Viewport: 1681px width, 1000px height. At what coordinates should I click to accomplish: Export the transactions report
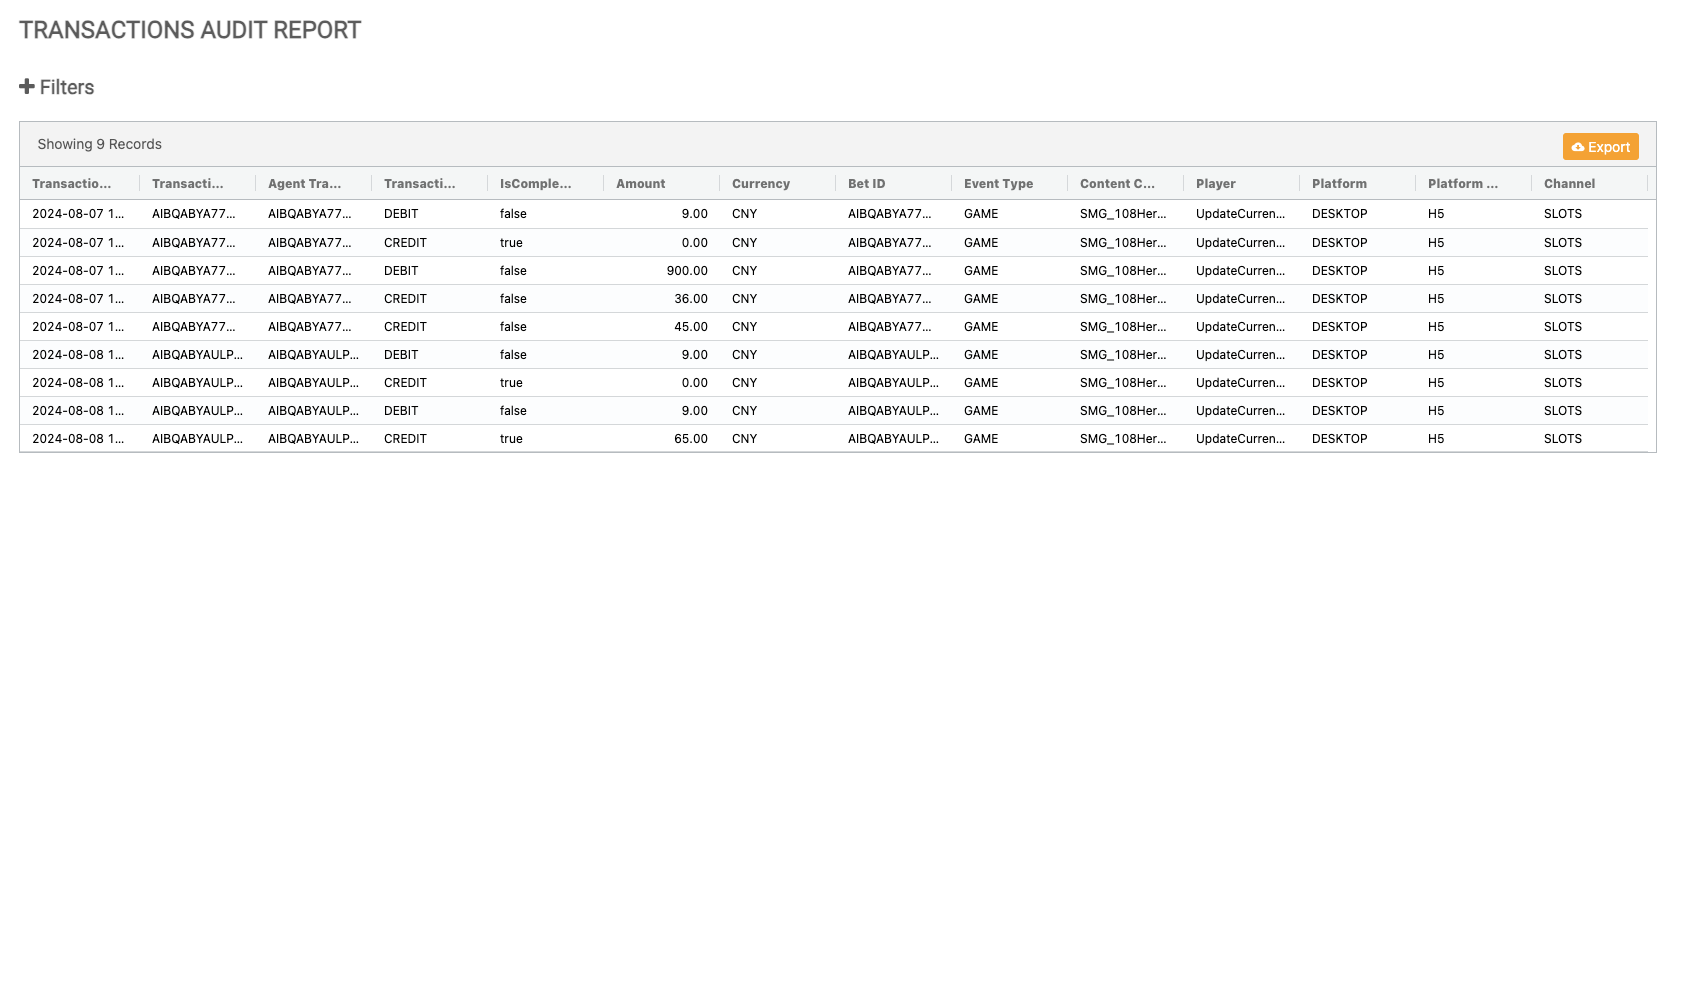tap(1600, 147)
